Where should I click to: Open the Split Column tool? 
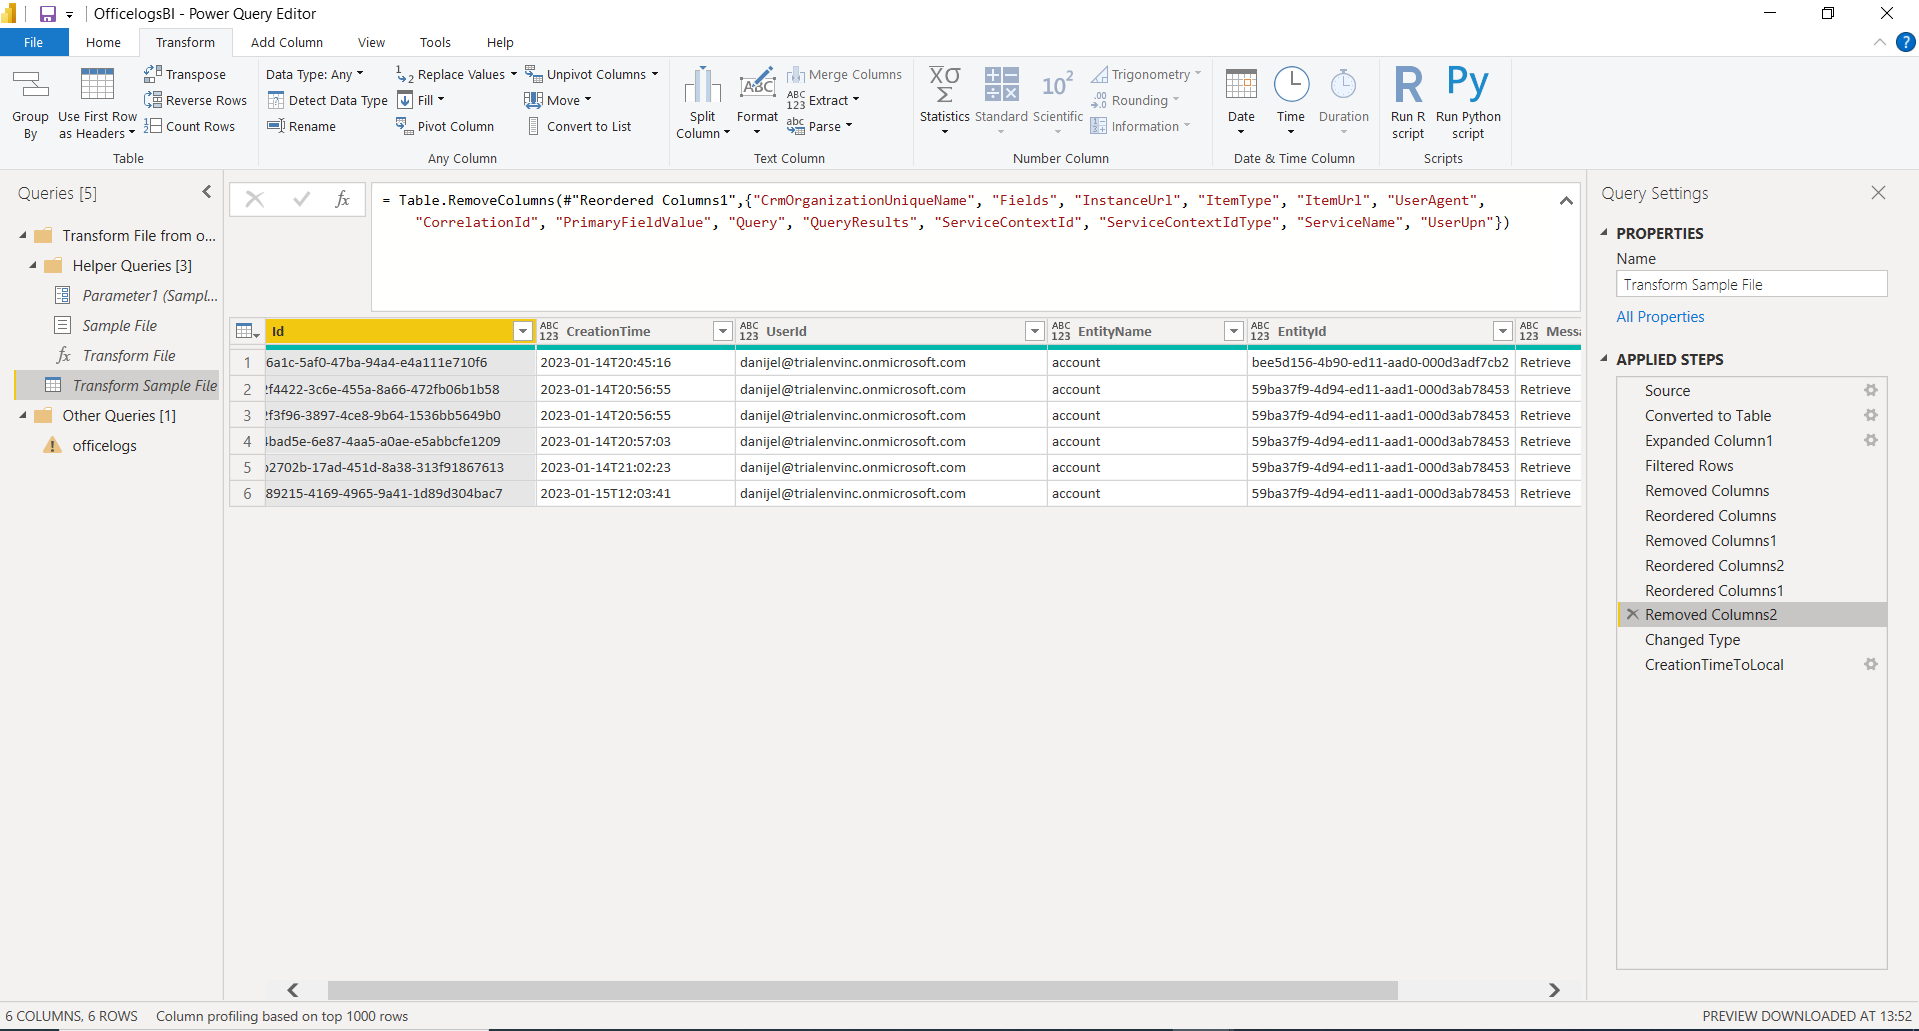click(x=703, y=103)
